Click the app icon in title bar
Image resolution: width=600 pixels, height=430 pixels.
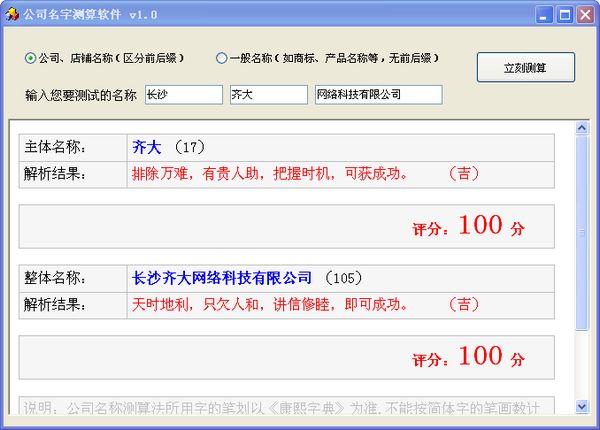12,15
